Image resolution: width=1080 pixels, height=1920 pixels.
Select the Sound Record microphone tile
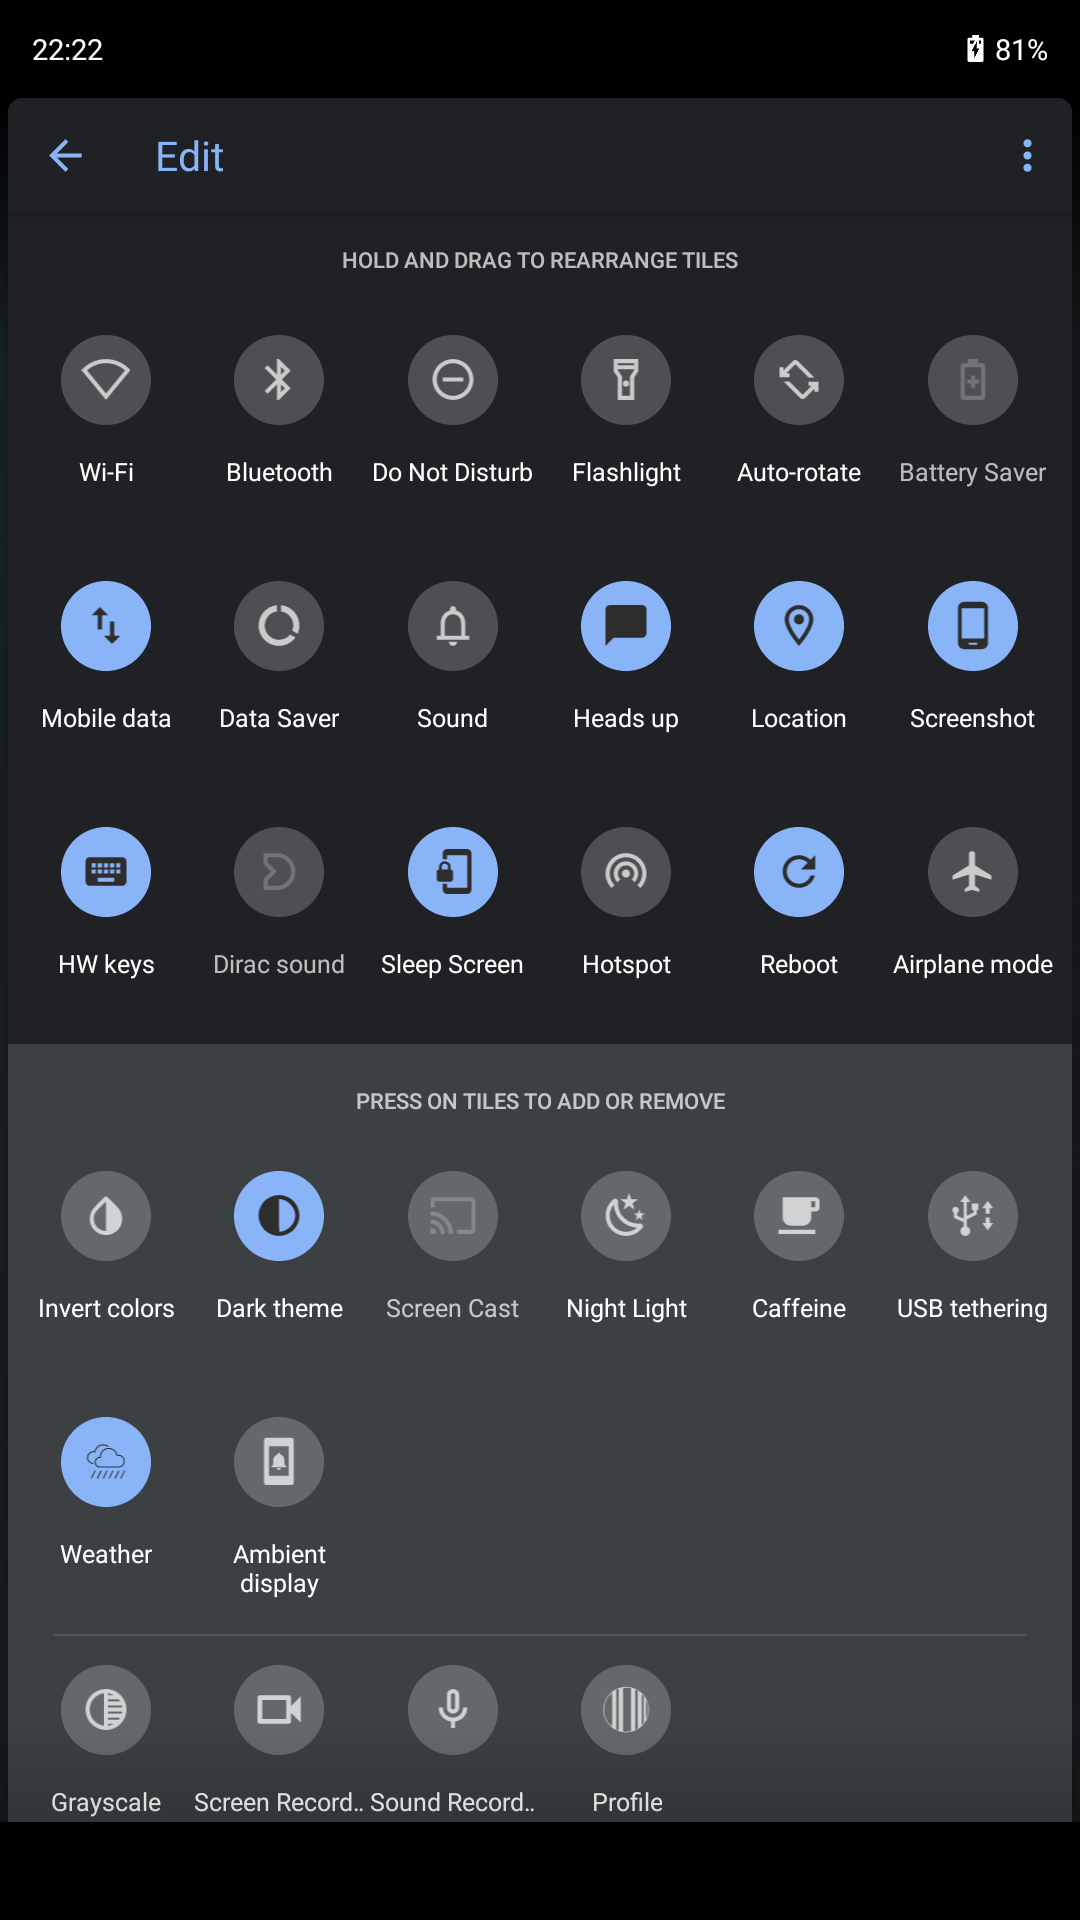pyautogui.click(x=453, y=1710)
